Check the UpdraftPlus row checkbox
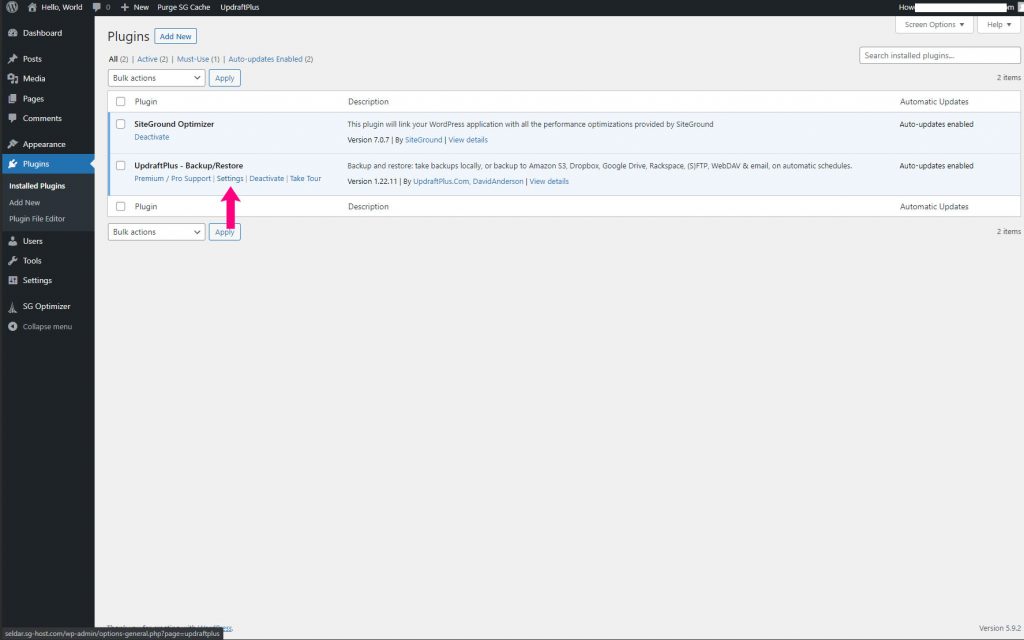 click(x=120, y=166)
